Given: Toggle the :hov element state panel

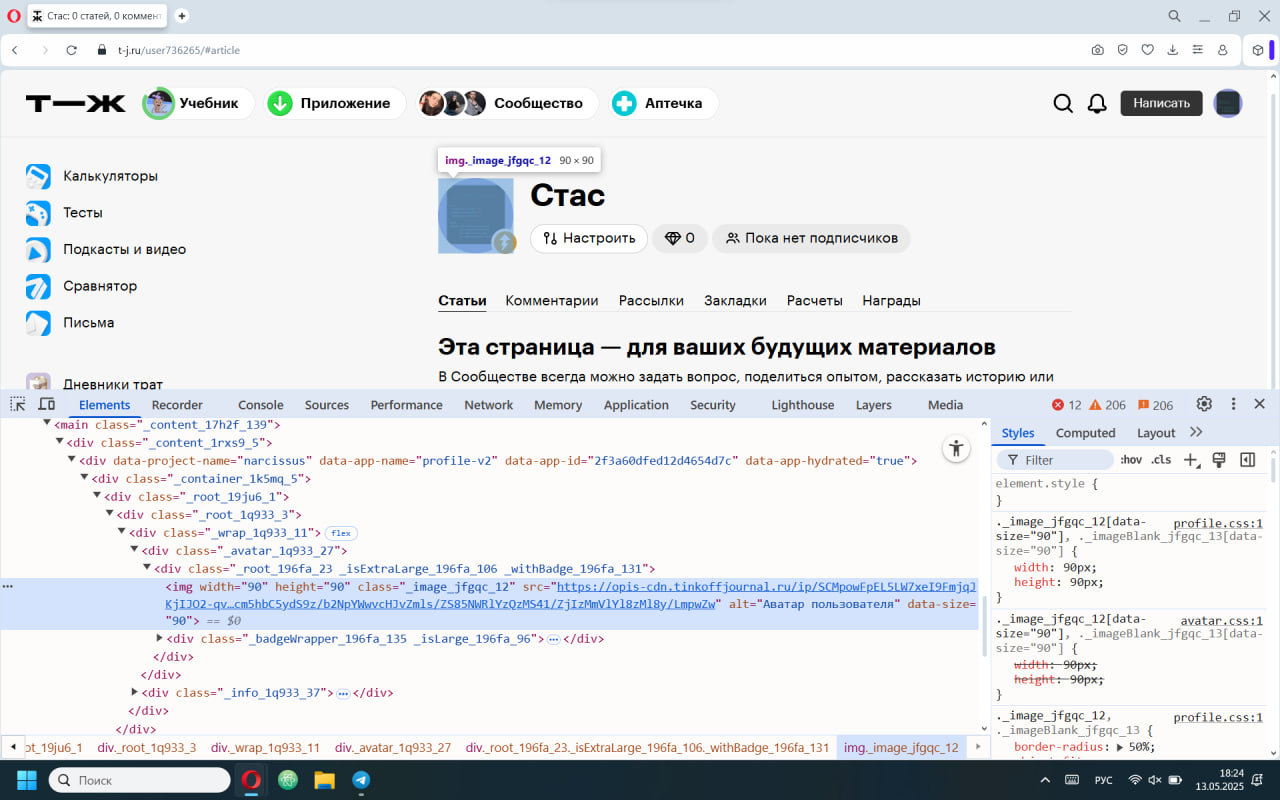Looking at the screenshot, I should 1130,459.
